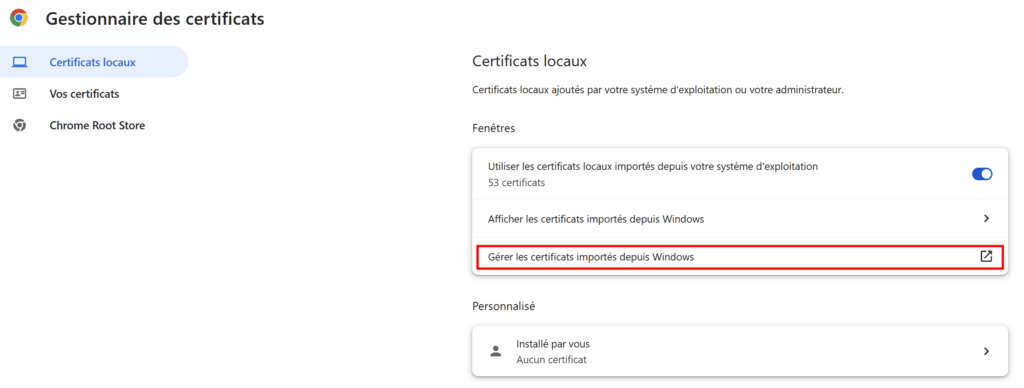Click the Utiliser les certificats locaux importés label
This screenshot has height=388, width=1024.
pyautogui.click(x=653, y=167)
